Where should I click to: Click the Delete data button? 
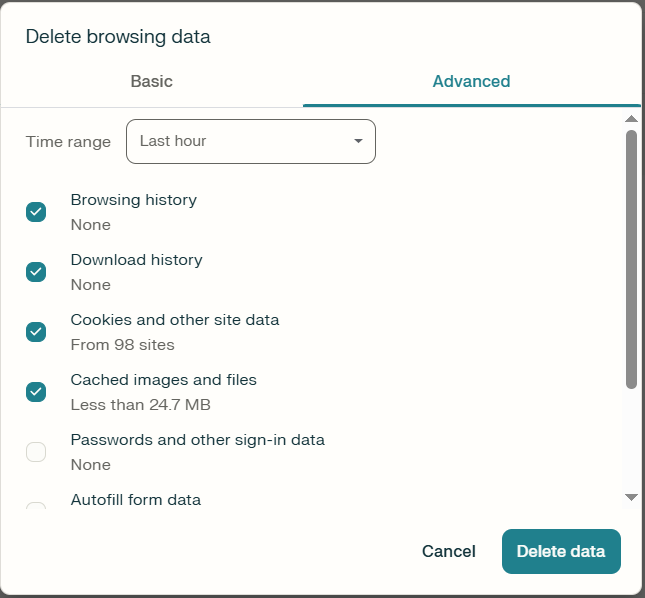[561, 551]
